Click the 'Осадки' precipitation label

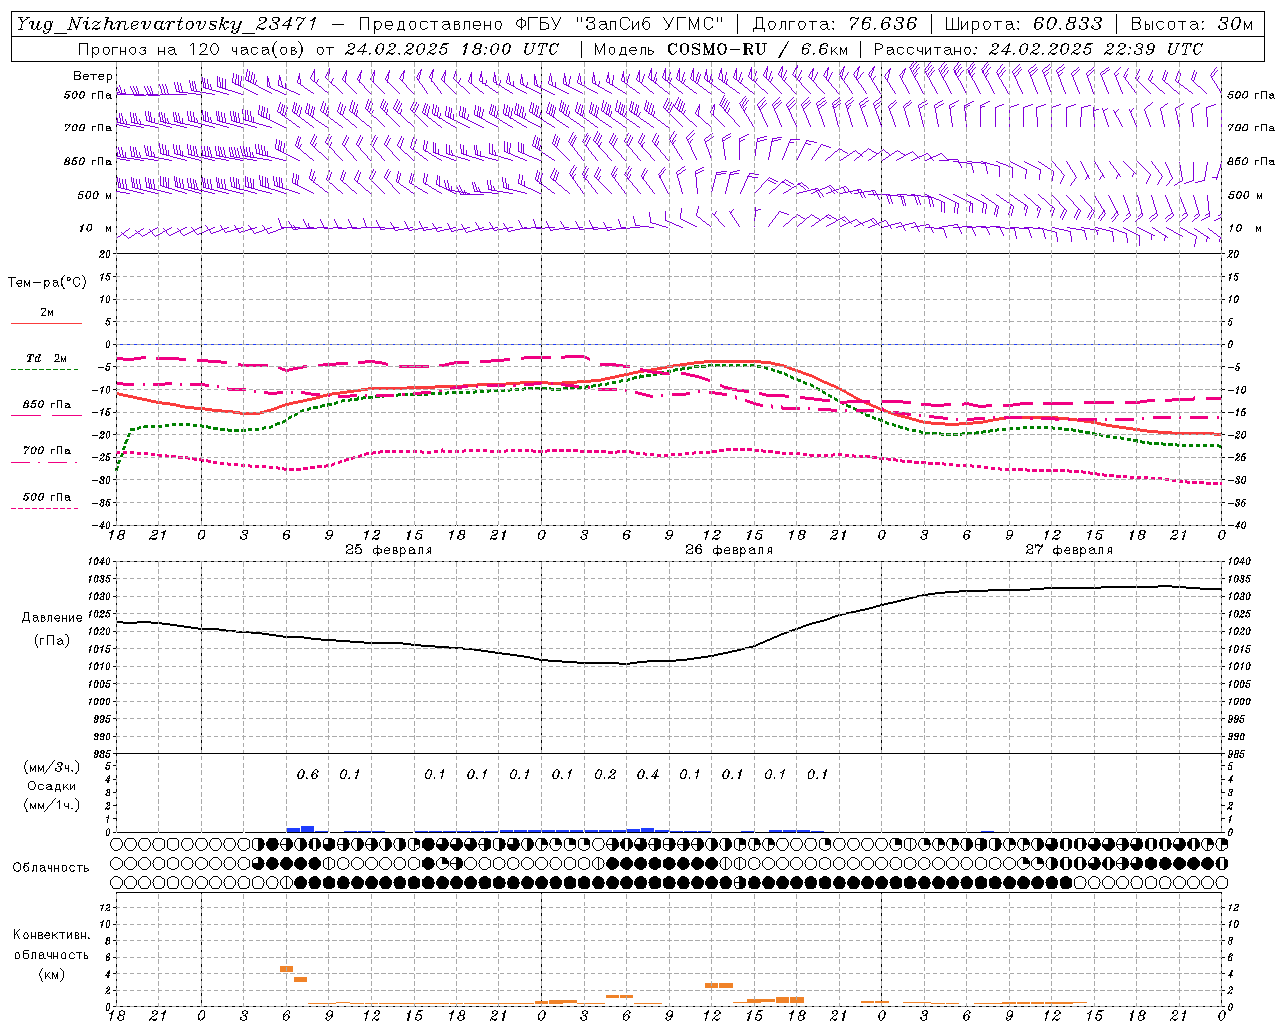point(52,786)
